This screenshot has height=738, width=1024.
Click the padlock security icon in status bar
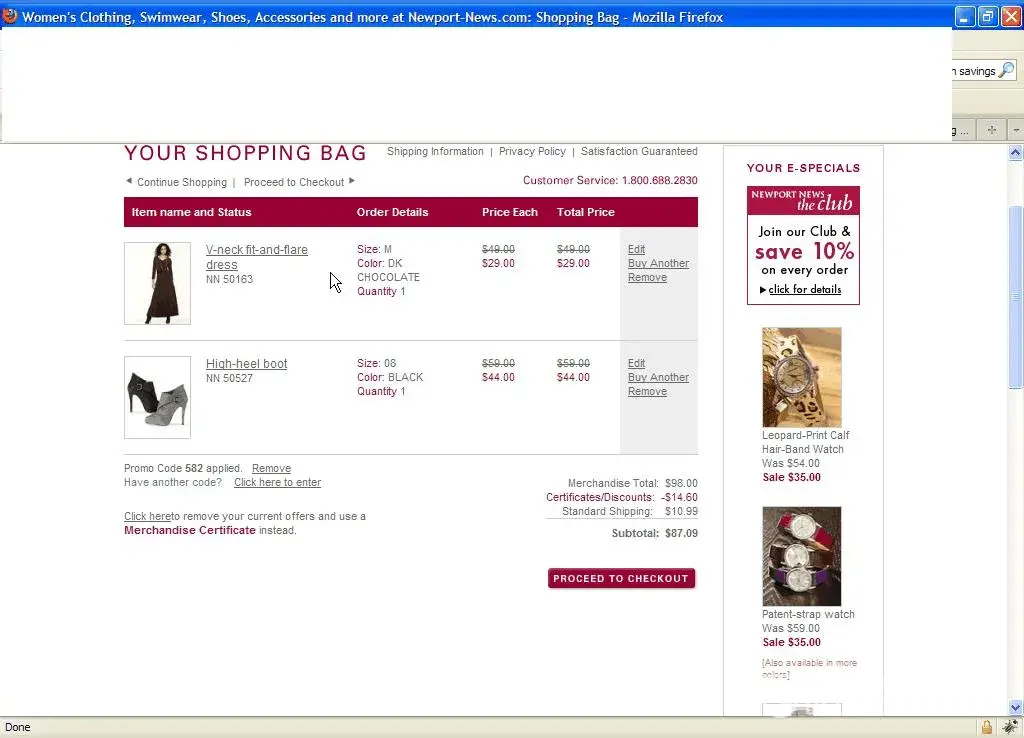click(x=987, y=727)
